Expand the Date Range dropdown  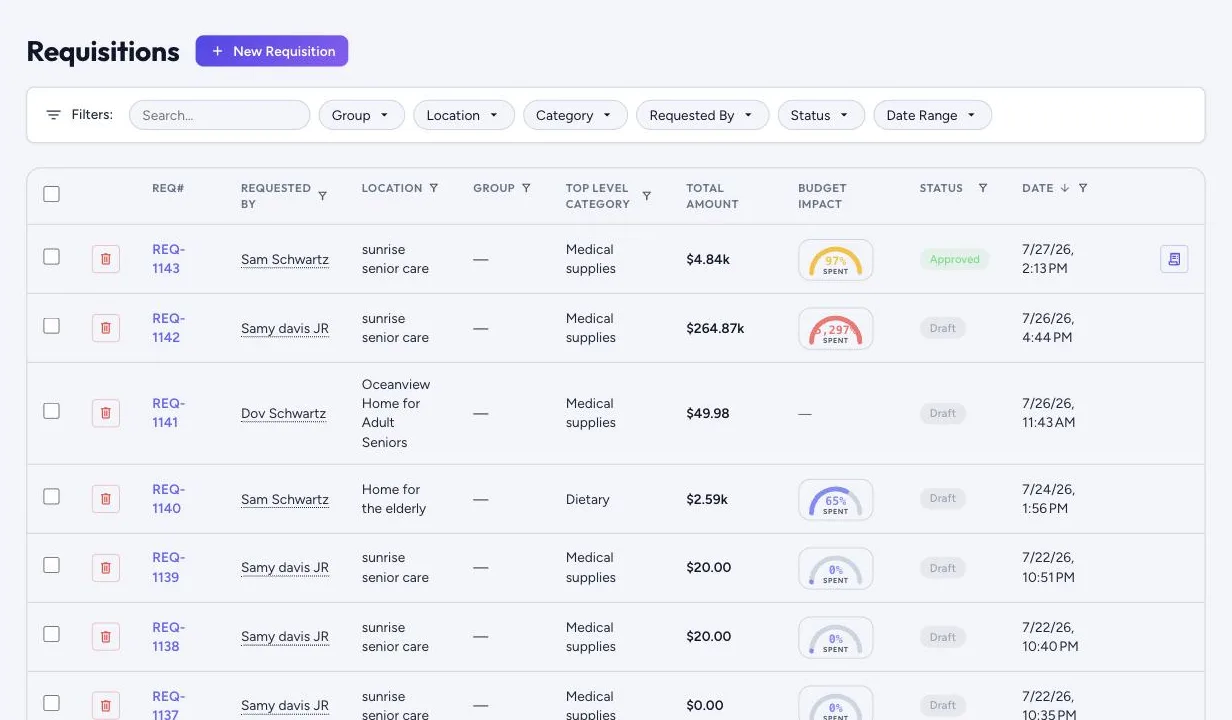[x=933, y=115]
